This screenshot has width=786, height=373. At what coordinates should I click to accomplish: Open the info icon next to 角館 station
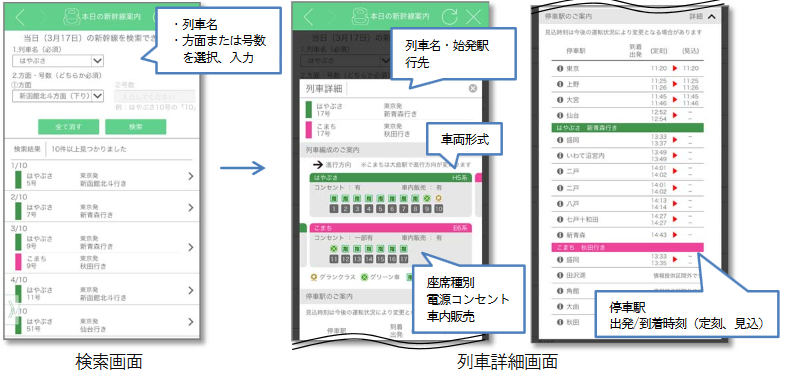pyautogui.click(x=560, y=291)
